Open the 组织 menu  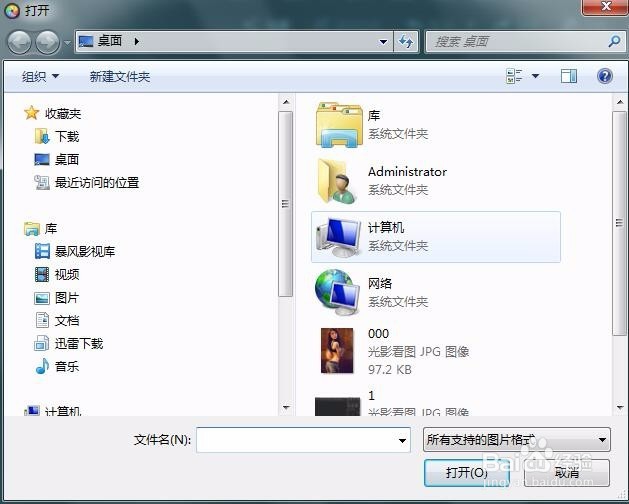click(x=40, y=76)
